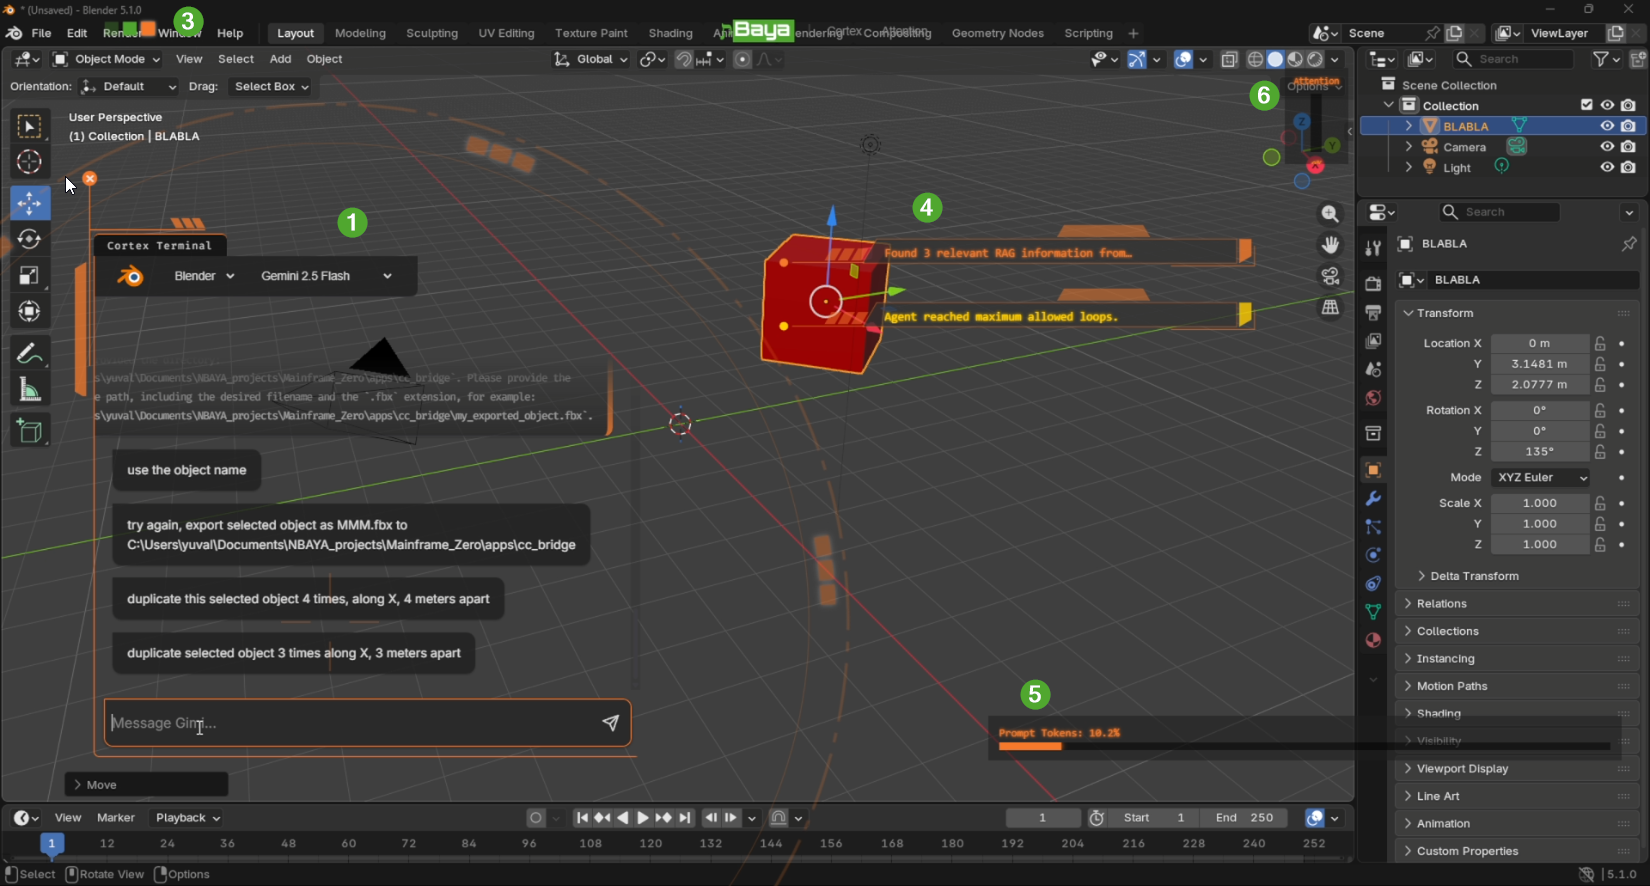
Task: Open the Modifiers wrench tab
Action: (1373, 498)
